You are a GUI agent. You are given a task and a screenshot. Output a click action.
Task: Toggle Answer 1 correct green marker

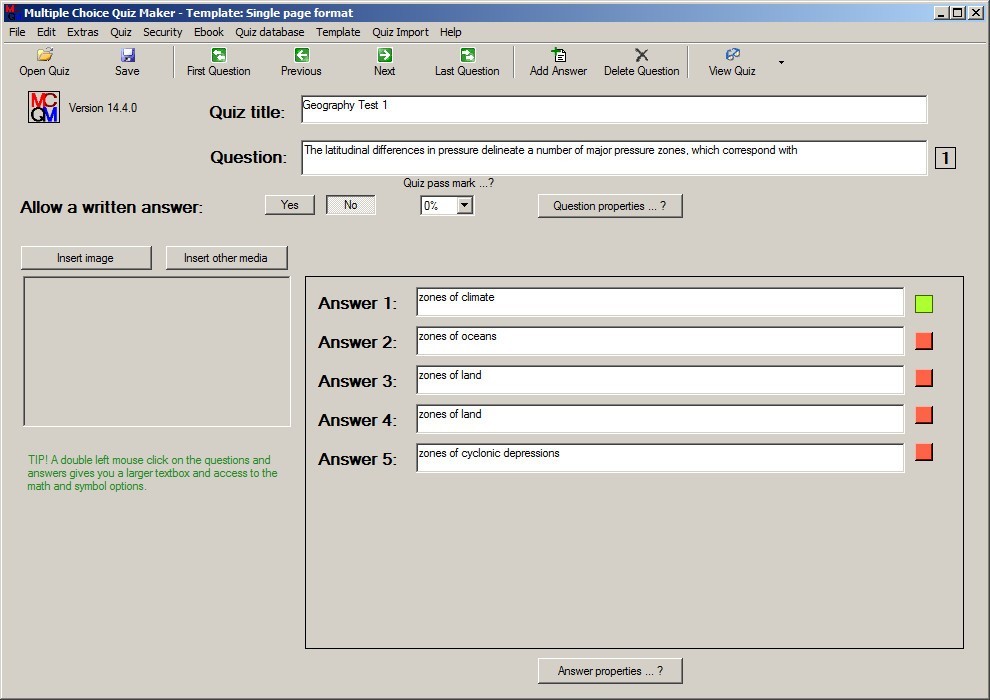[924, 304]
